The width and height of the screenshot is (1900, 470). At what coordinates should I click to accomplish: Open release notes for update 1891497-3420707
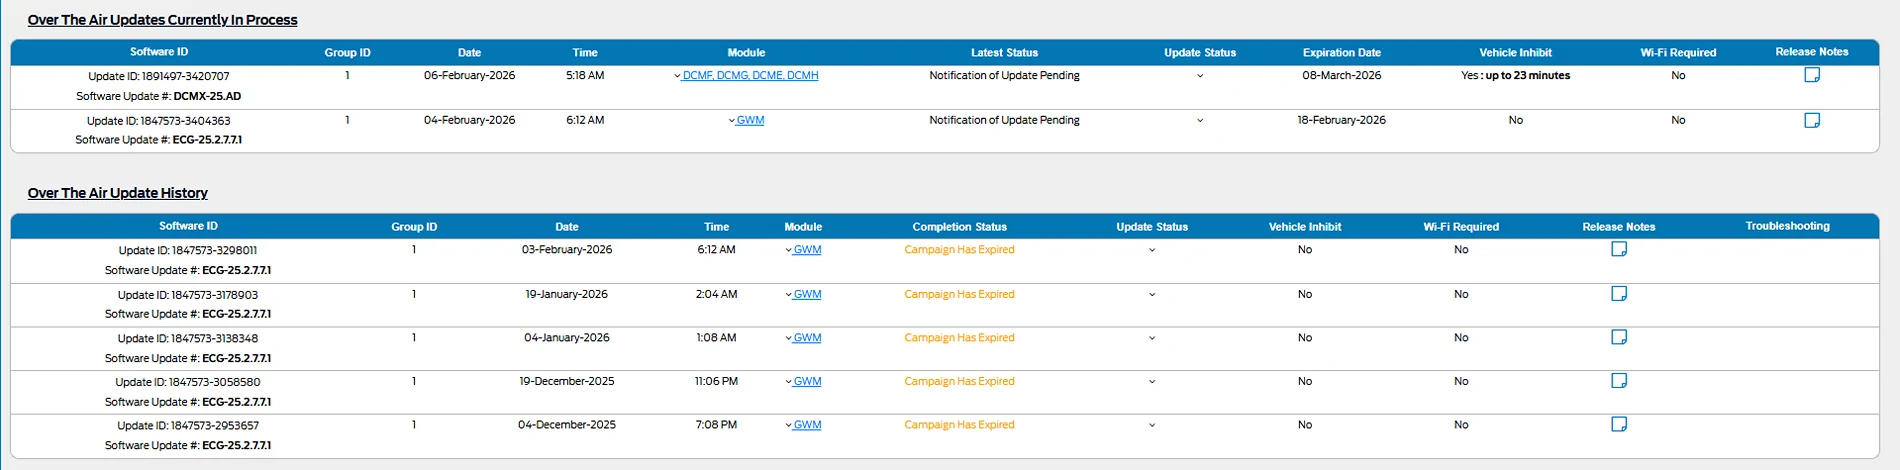[x=1811, y=75]
